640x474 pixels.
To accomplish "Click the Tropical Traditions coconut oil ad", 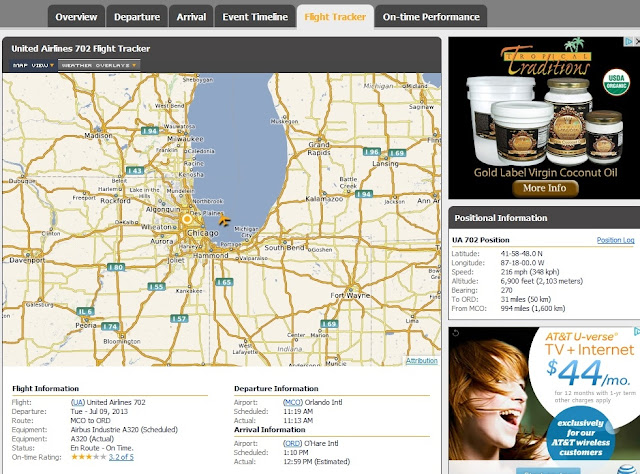I will [x=544, y=118].
